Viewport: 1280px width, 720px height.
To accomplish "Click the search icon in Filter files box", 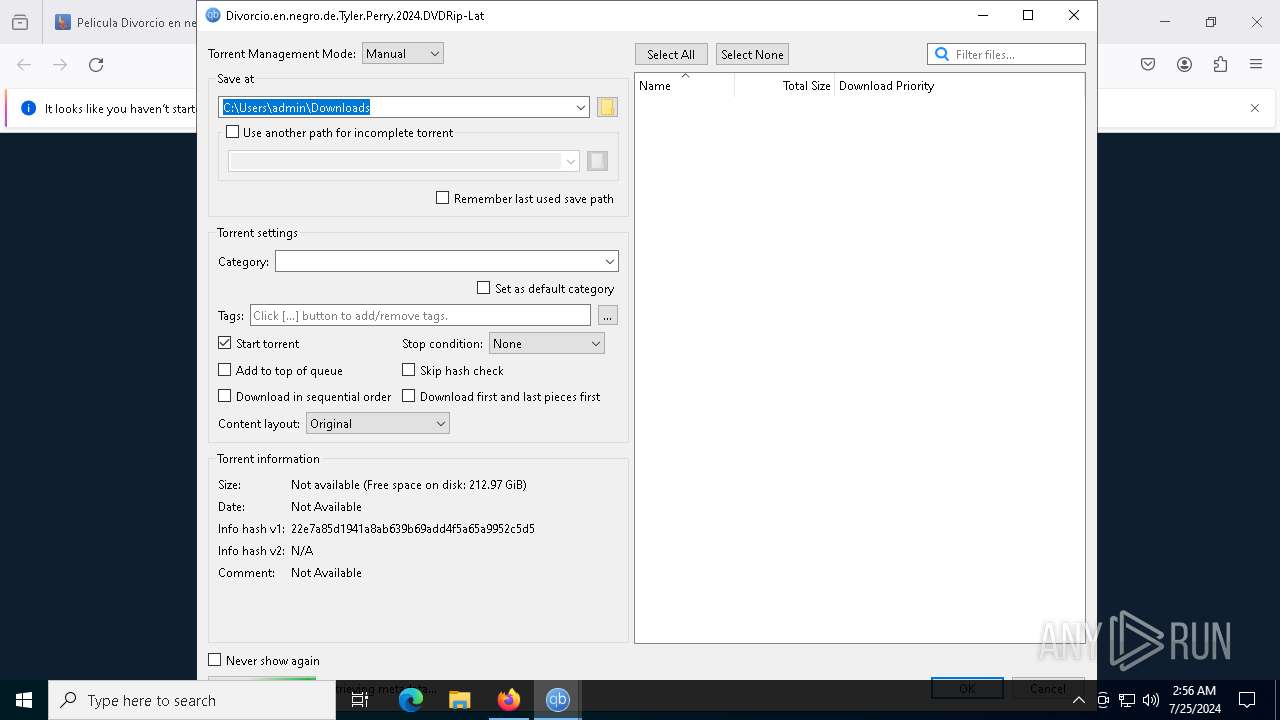I will point(941,54).
